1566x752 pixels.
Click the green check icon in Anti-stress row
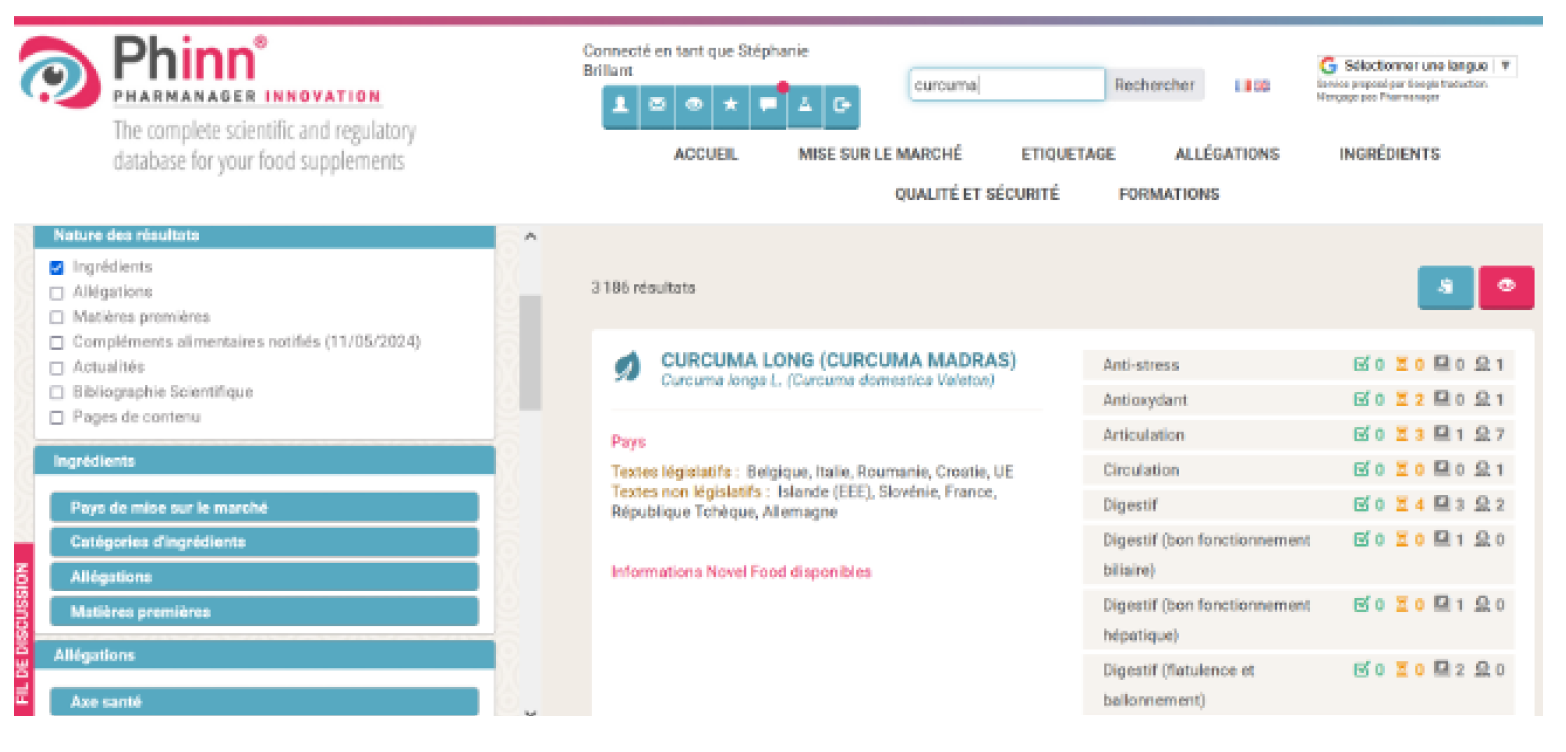coord(1361,365)
